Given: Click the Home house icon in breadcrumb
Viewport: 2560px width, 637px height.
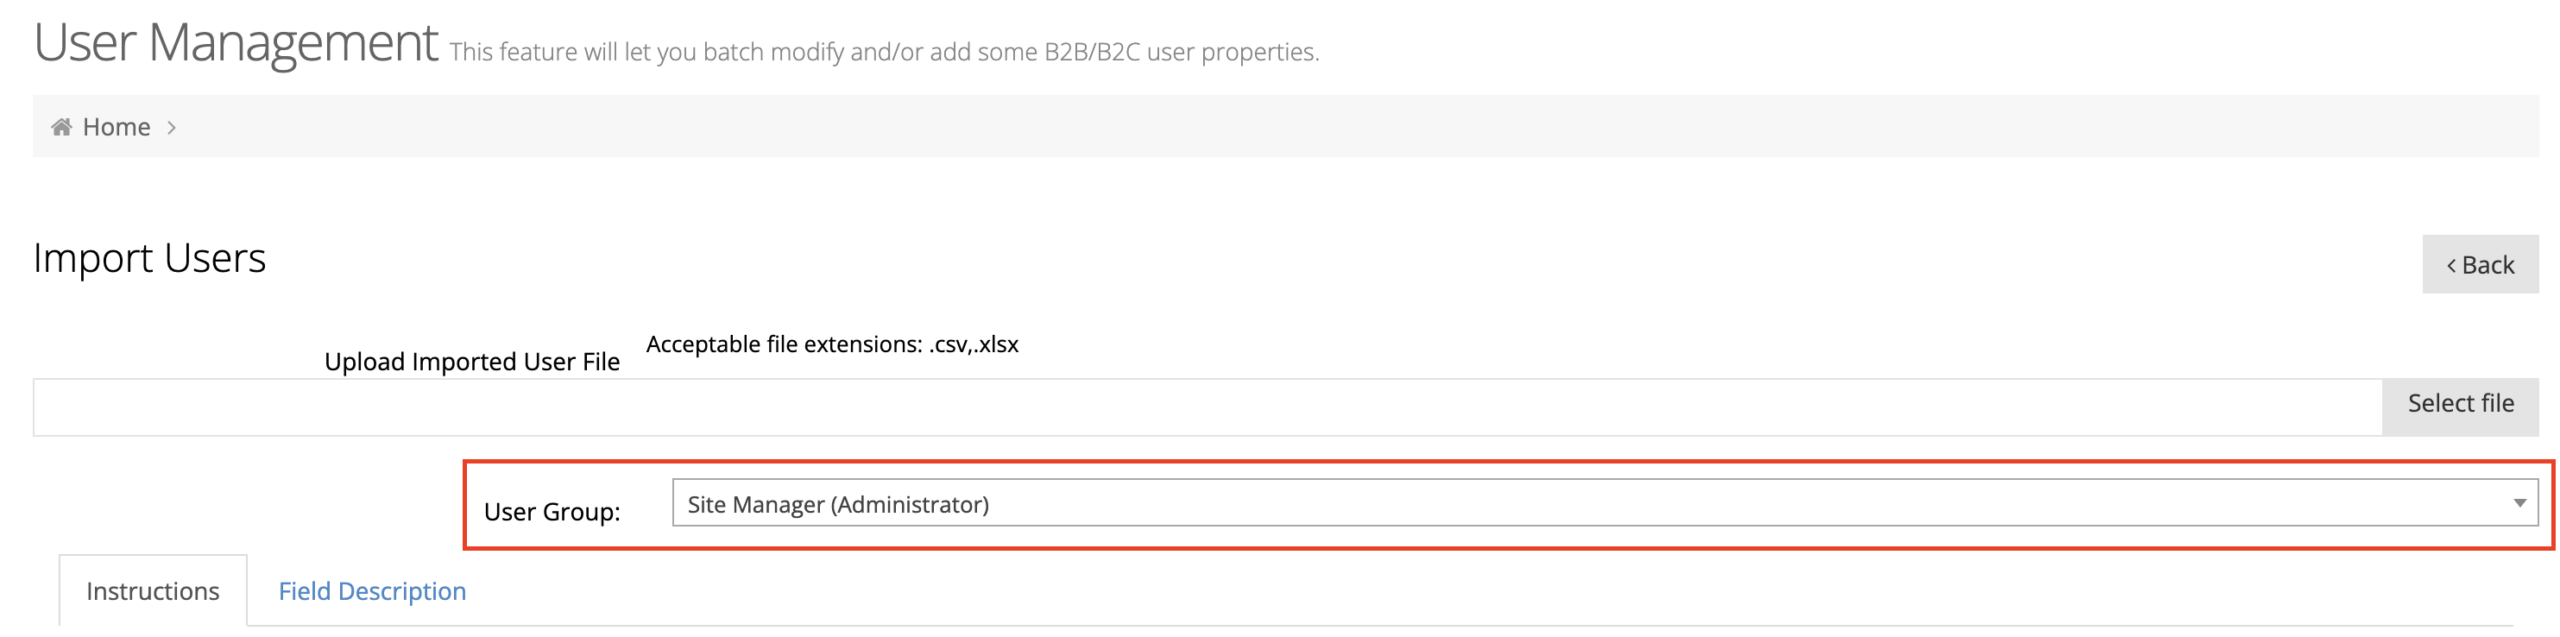Looking at the screenshot, I should click(x=61, y=127).
